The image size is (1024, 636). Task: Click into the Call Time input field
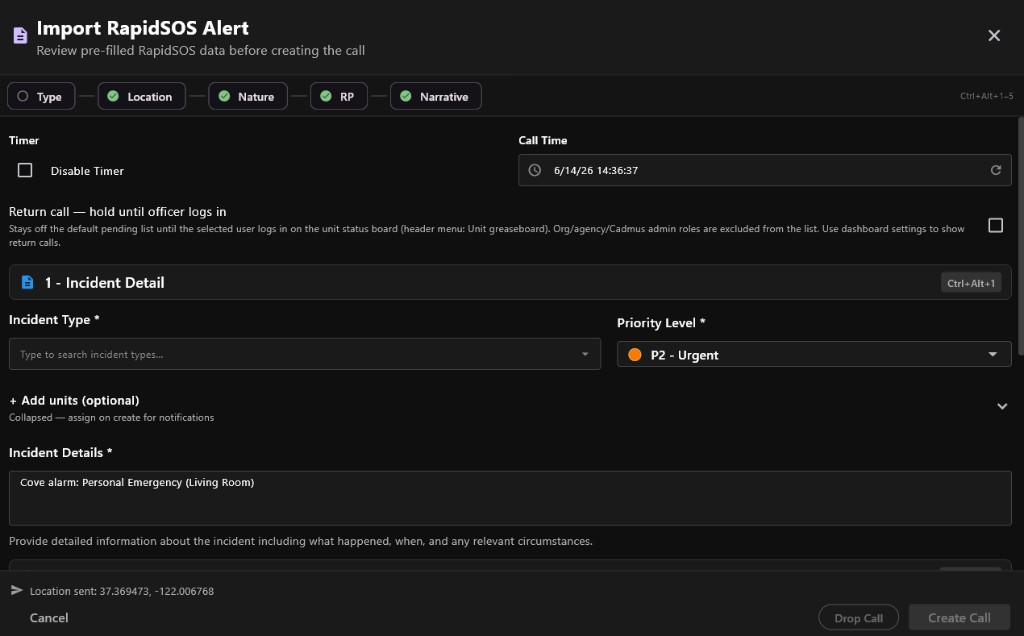click(764, 170)
